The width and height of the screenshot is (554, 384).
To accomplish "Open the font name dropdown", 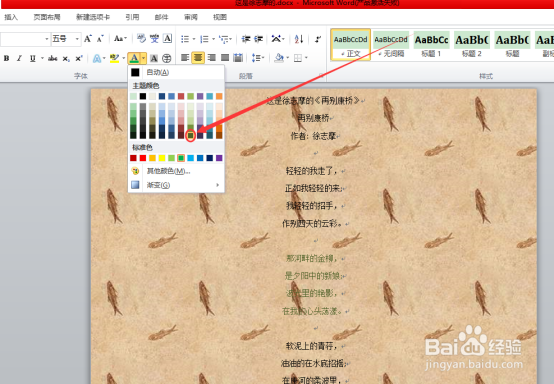I will (x=47, y=39).
